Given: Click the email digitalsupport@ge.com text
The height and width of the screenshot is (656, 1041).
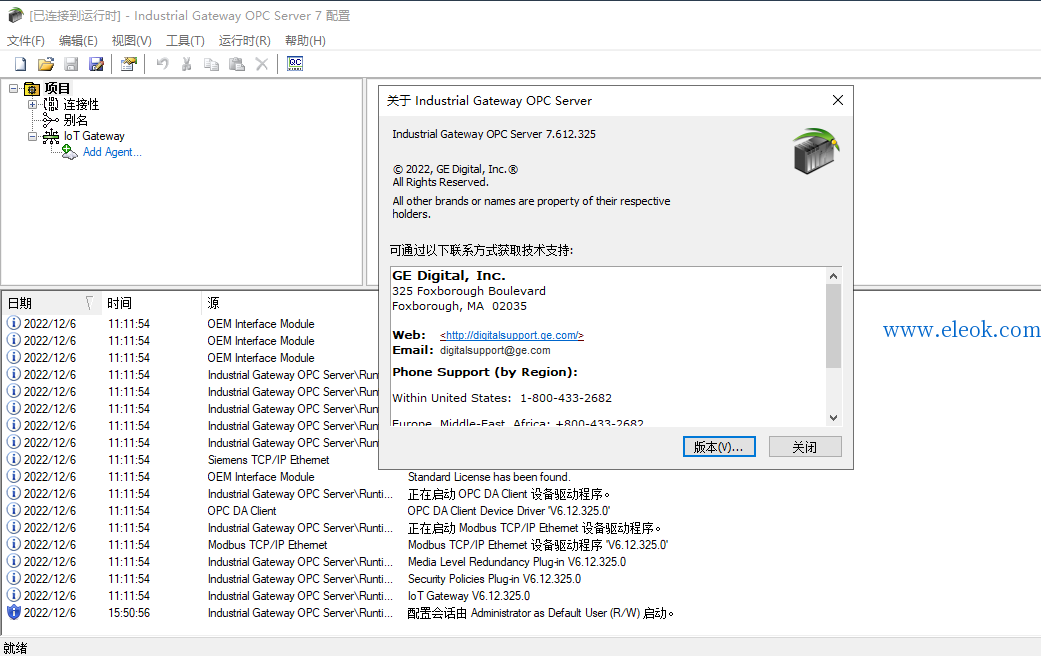Looking at the screenshot, I should pyautogui.click(x=495, y=351).
